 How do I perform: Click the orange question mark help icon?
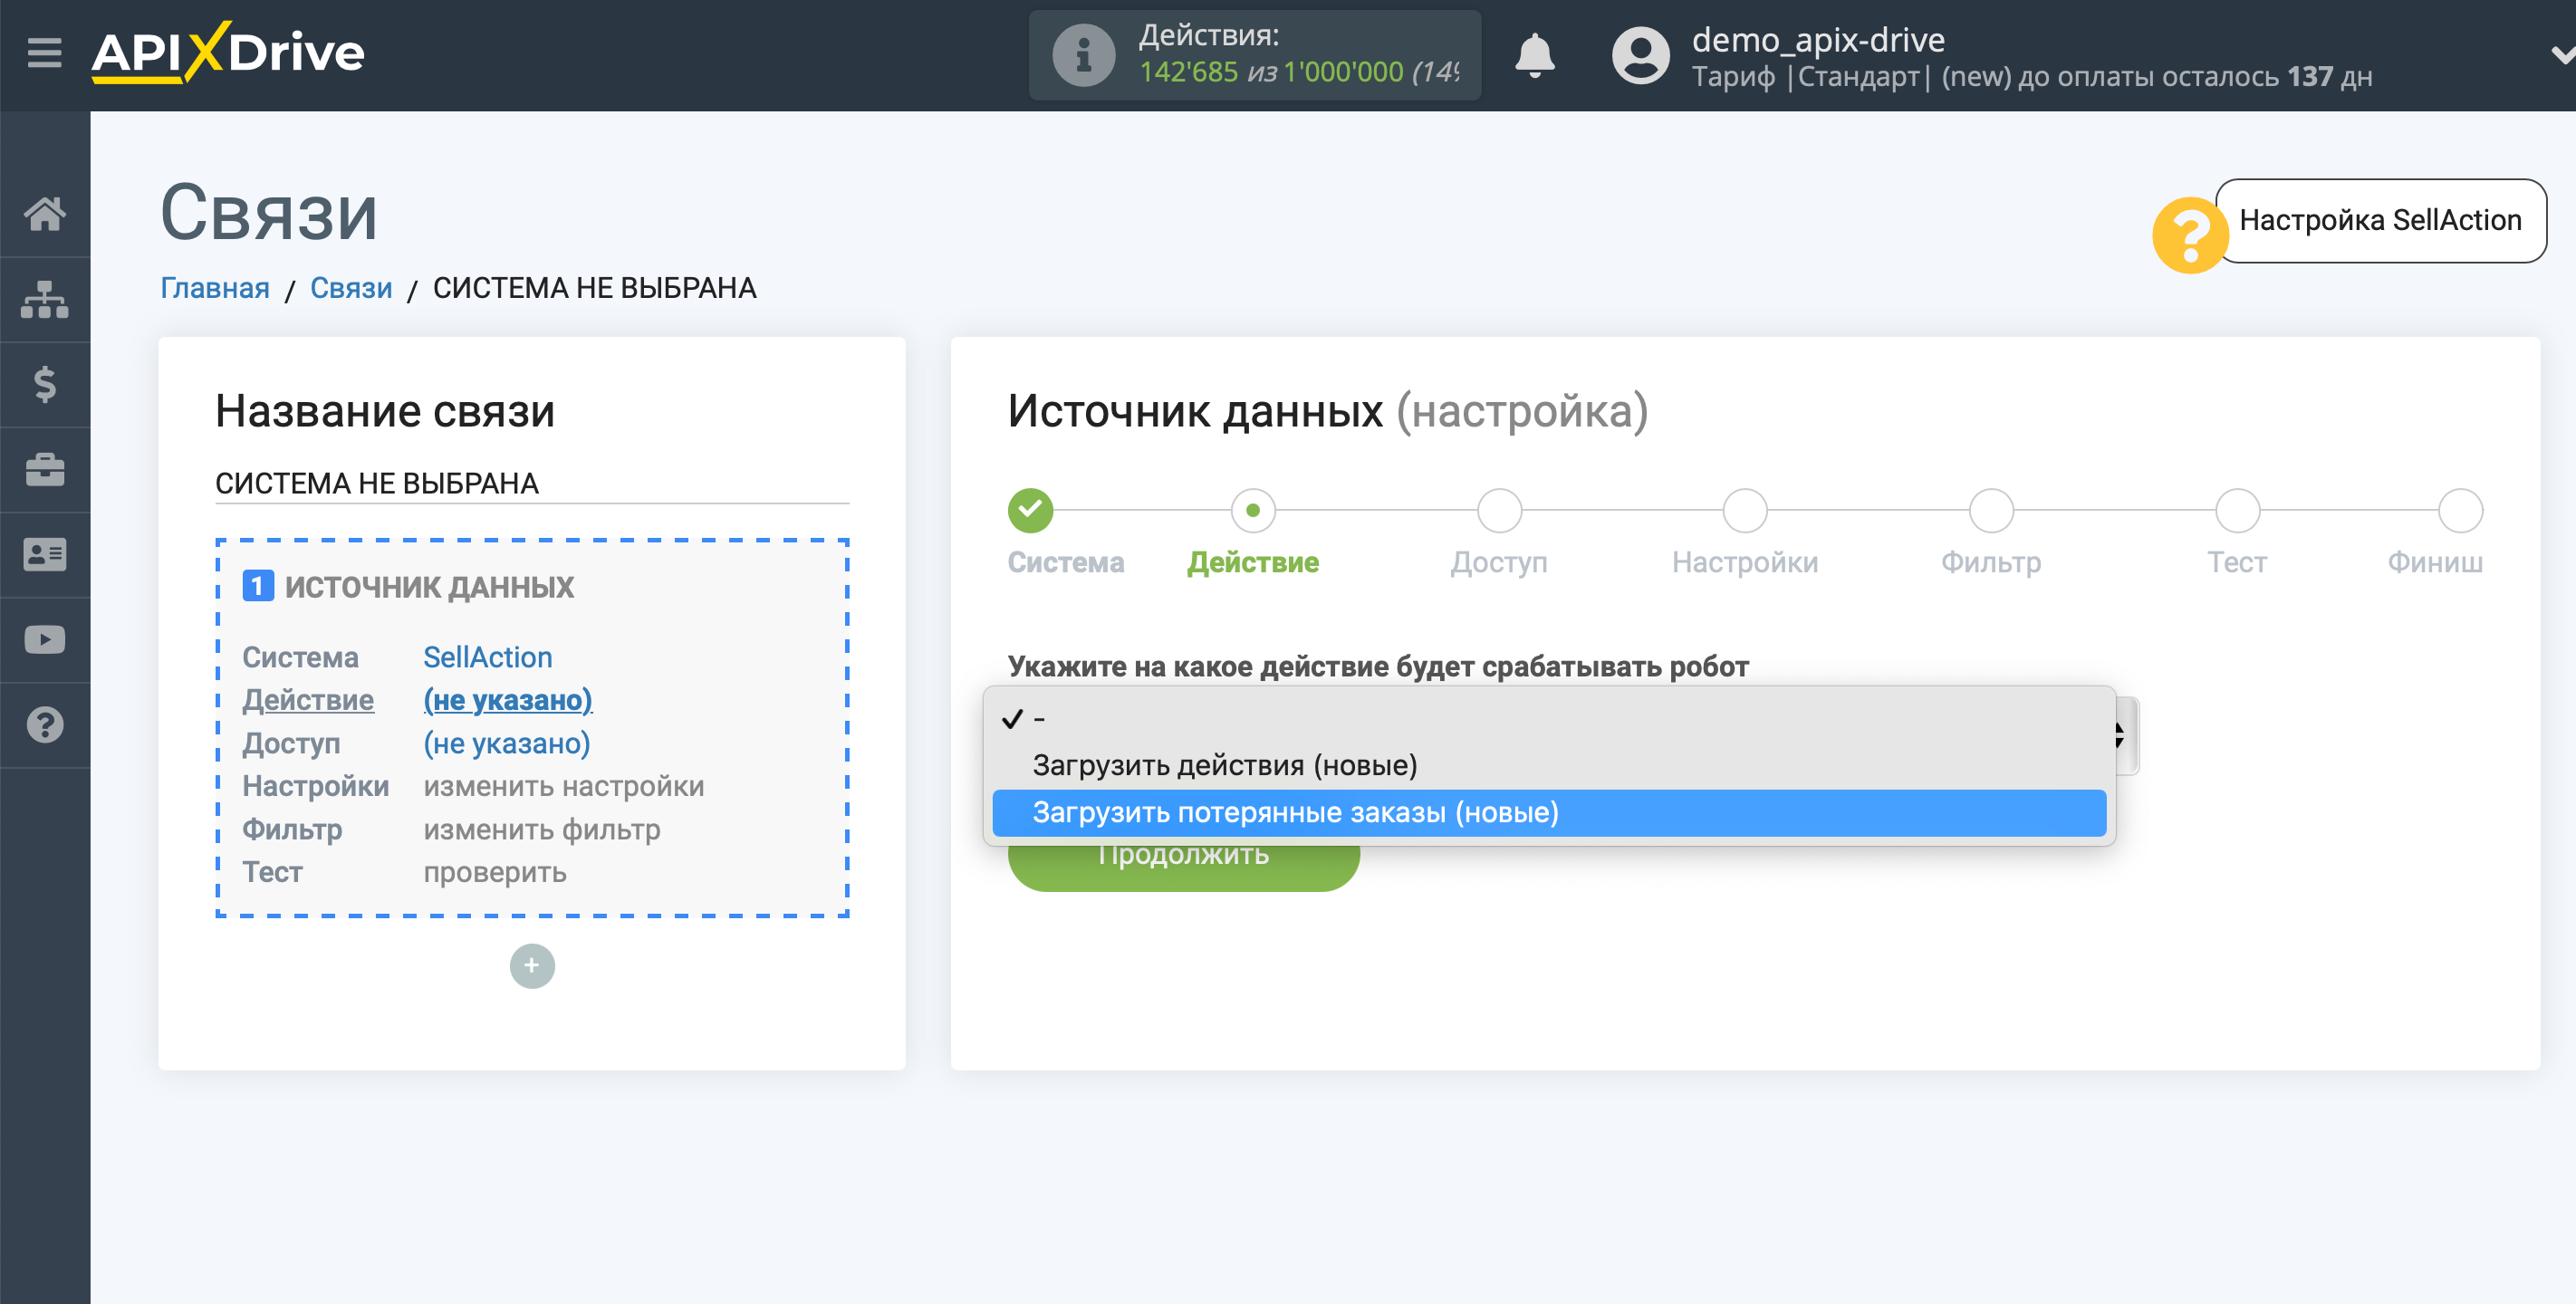(2190, 236)
